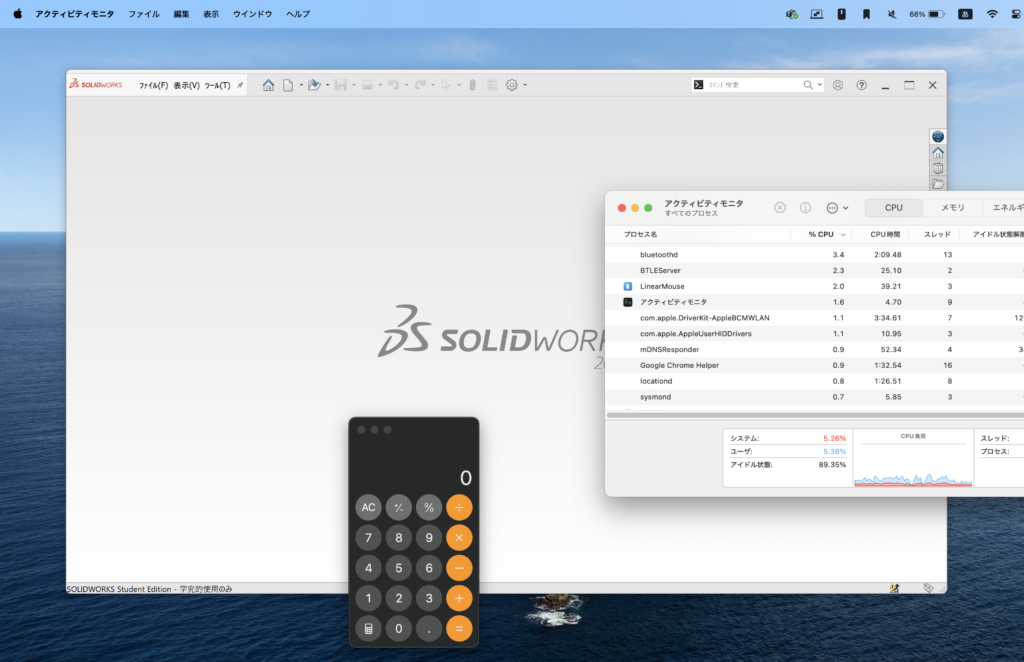Open the Apple menu
Image resolution: width=1024 pixels, height=662 pixels.
click(x=18, y=14)
